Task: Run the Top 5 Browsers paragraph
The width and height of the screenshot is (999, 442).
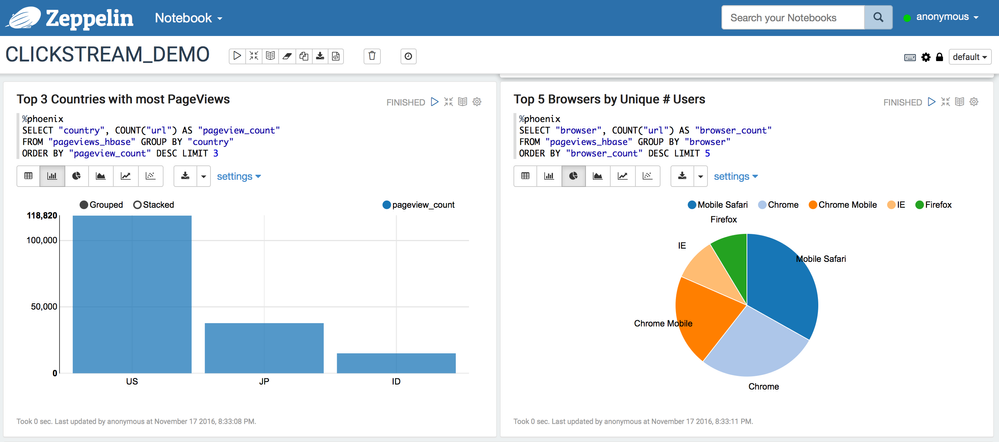Action: pyautogui.click(x=931, y=102)
